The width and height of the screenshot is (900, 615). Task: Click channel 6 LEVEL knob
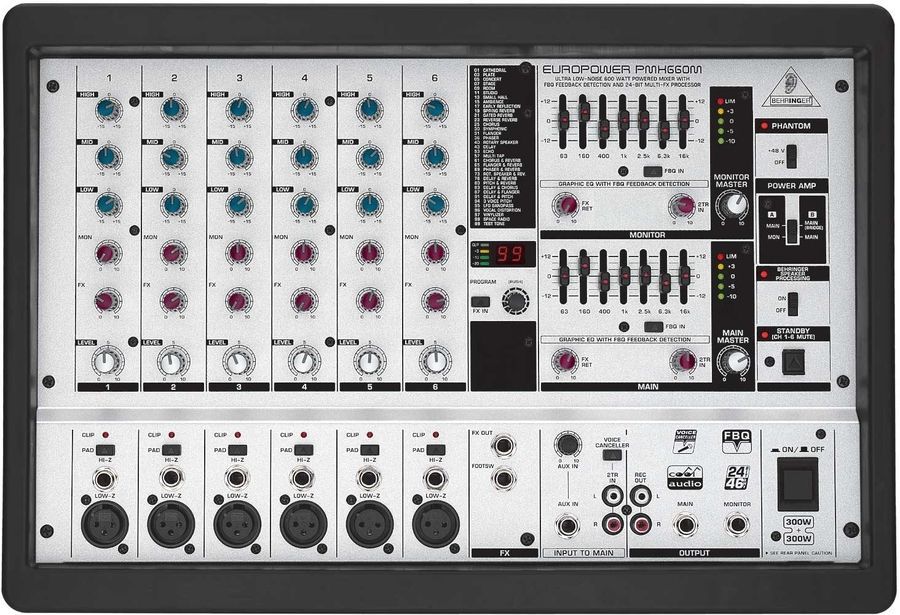pyautogui.click(x=435, y=361)
